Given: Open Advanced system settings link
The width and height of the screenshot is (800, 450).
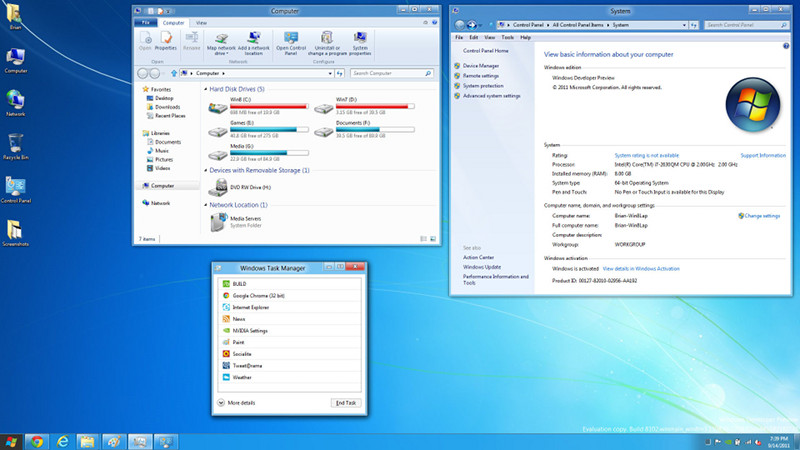Looking at the screenshot, I should click(x=491, y=96).
